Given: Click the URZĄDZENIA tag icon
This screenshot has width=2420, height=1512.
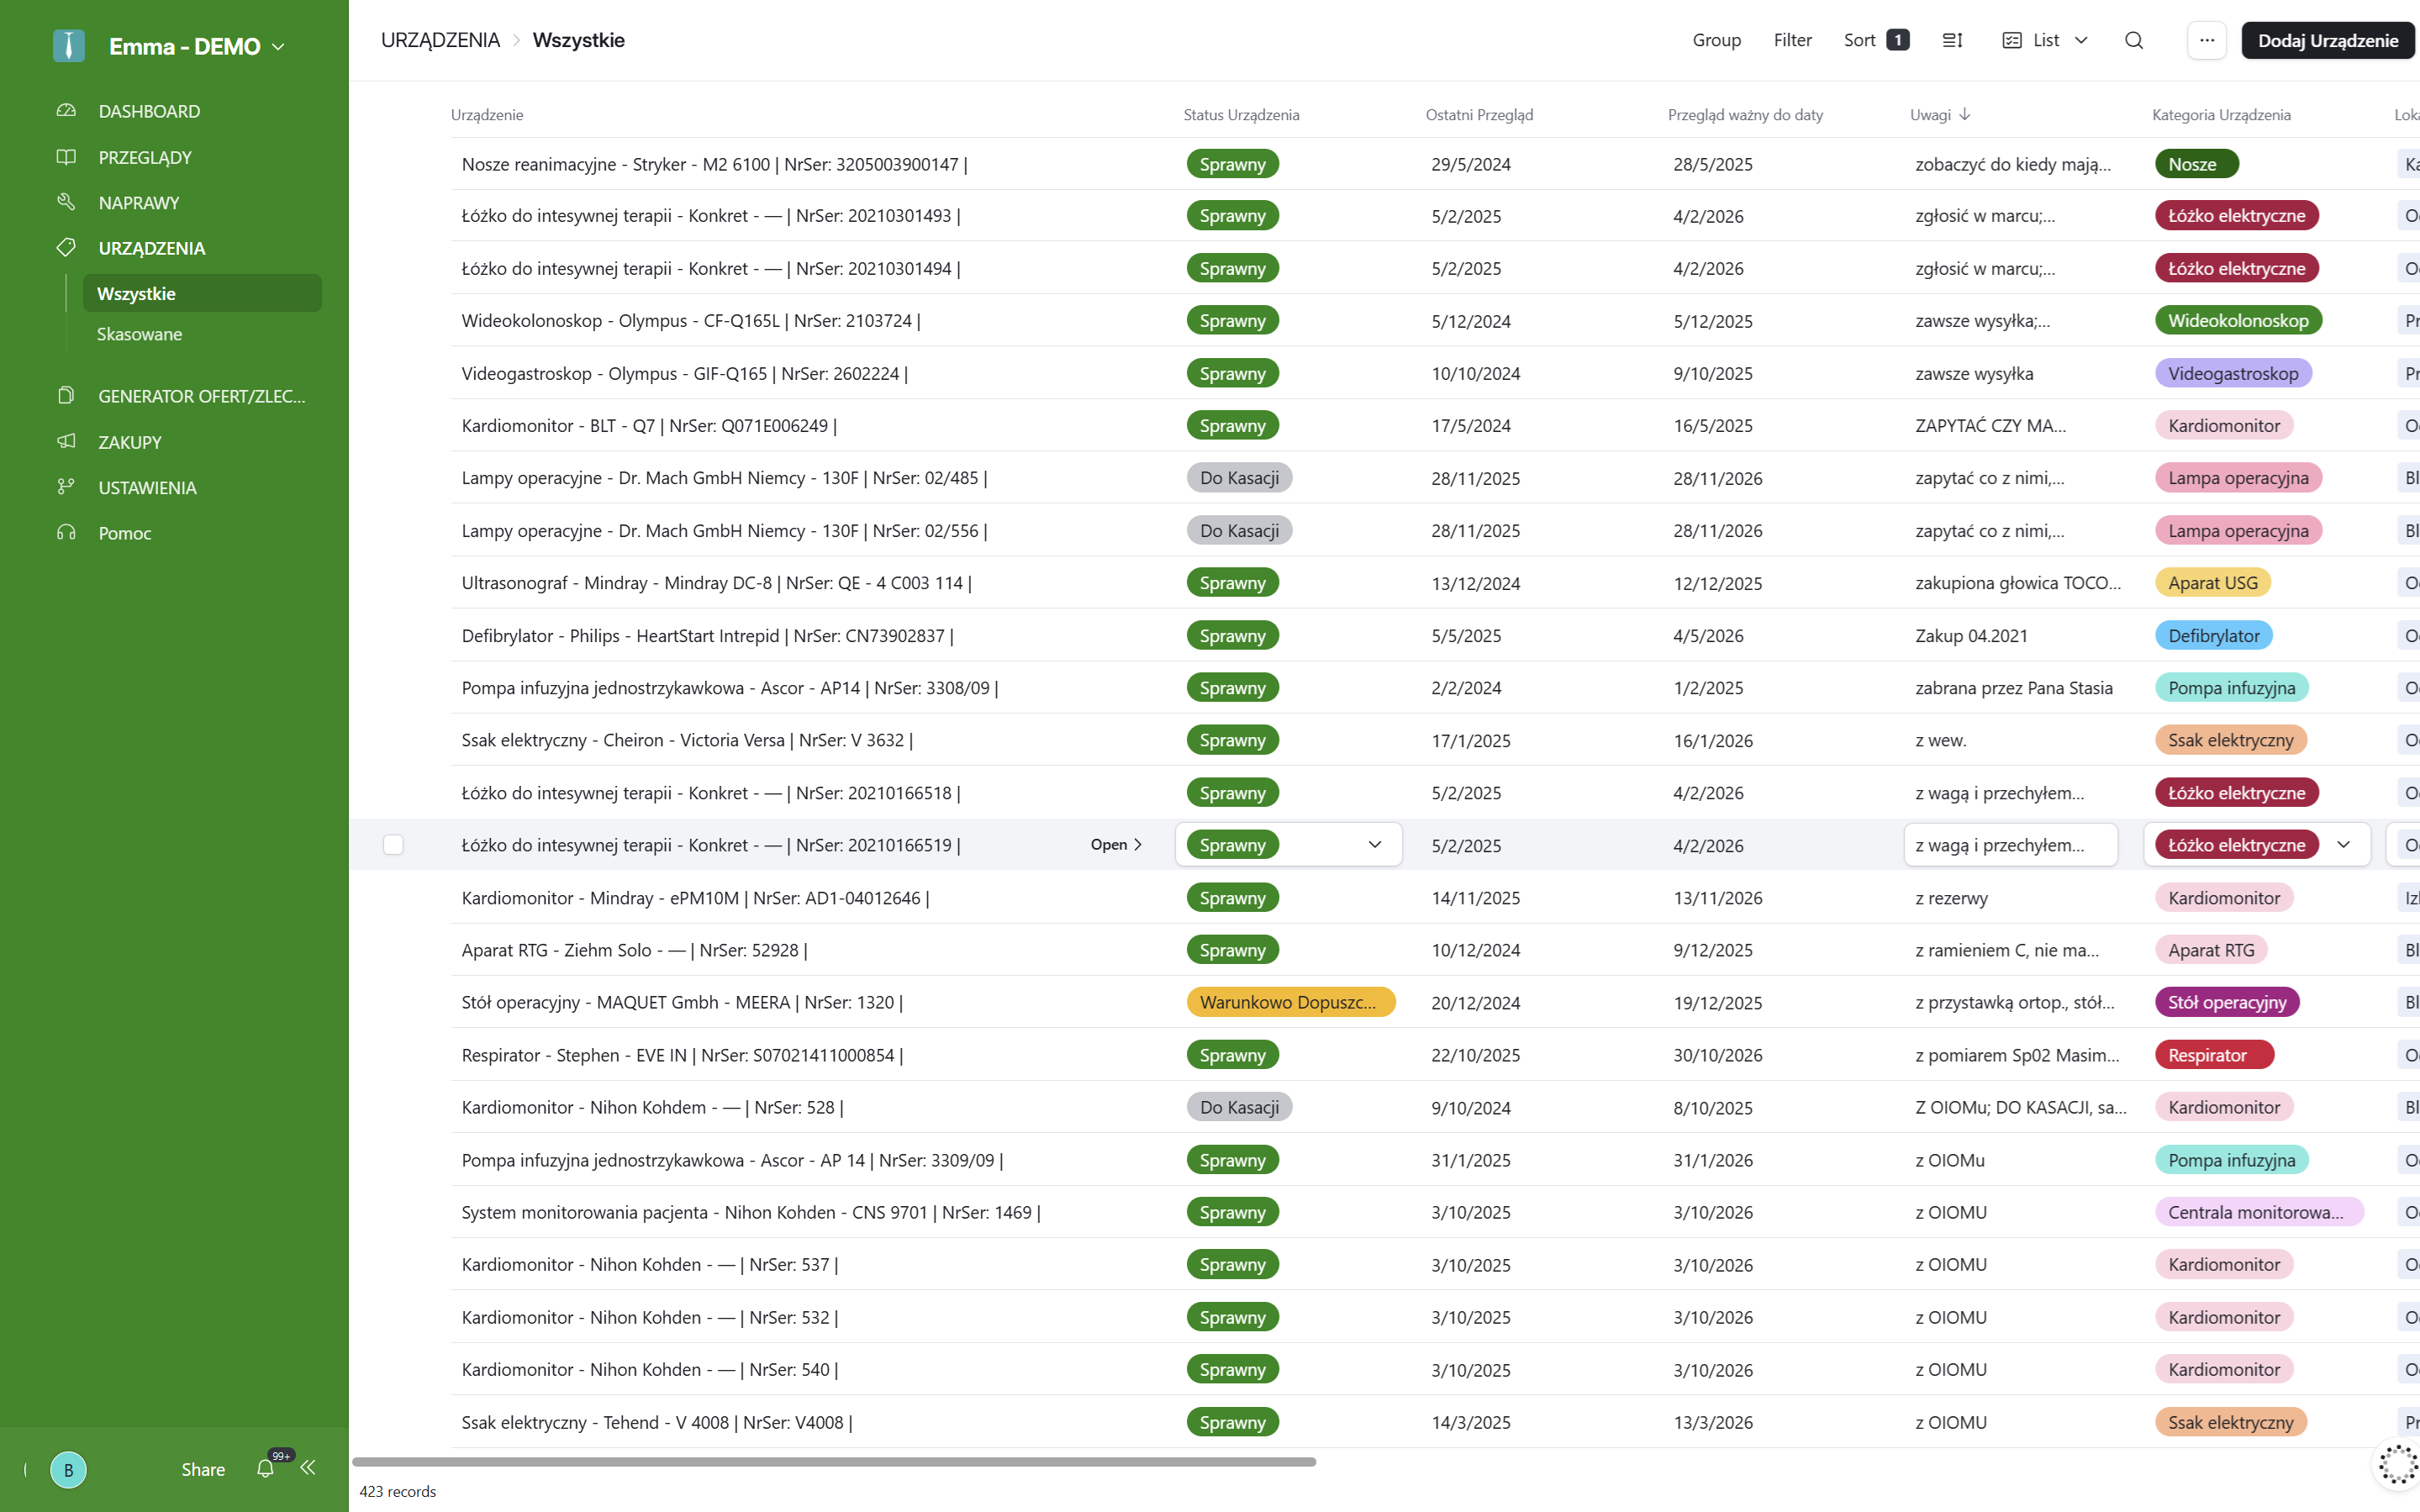Looking at the screenshot, I should (66, 248).
